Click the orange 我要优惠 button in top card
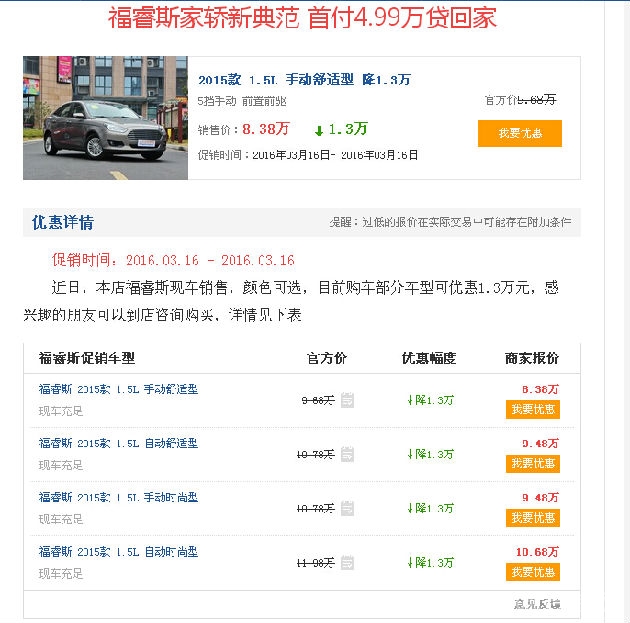 [520, 133]
